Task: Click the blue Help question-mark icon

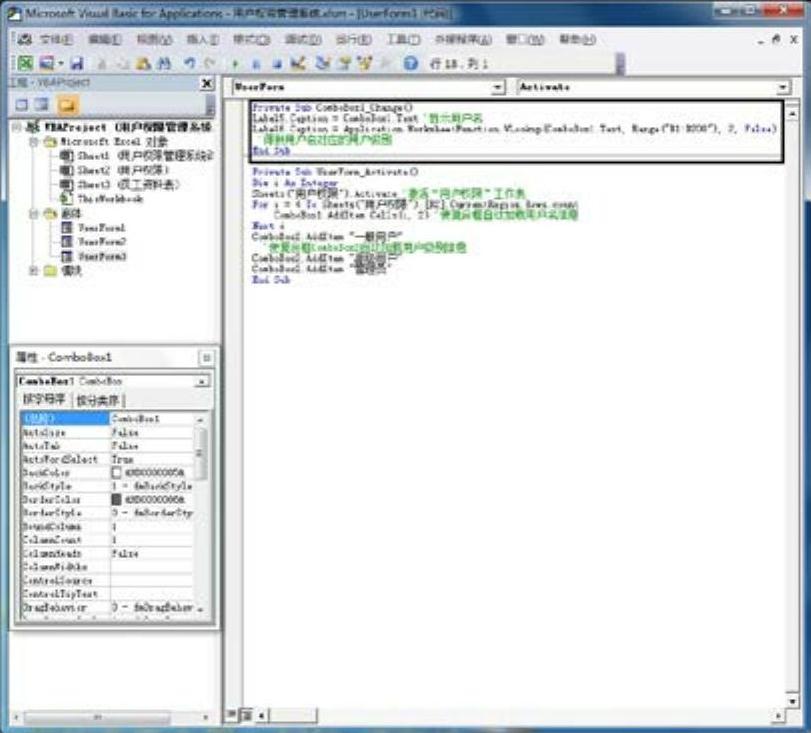Action: click(411, 64)
